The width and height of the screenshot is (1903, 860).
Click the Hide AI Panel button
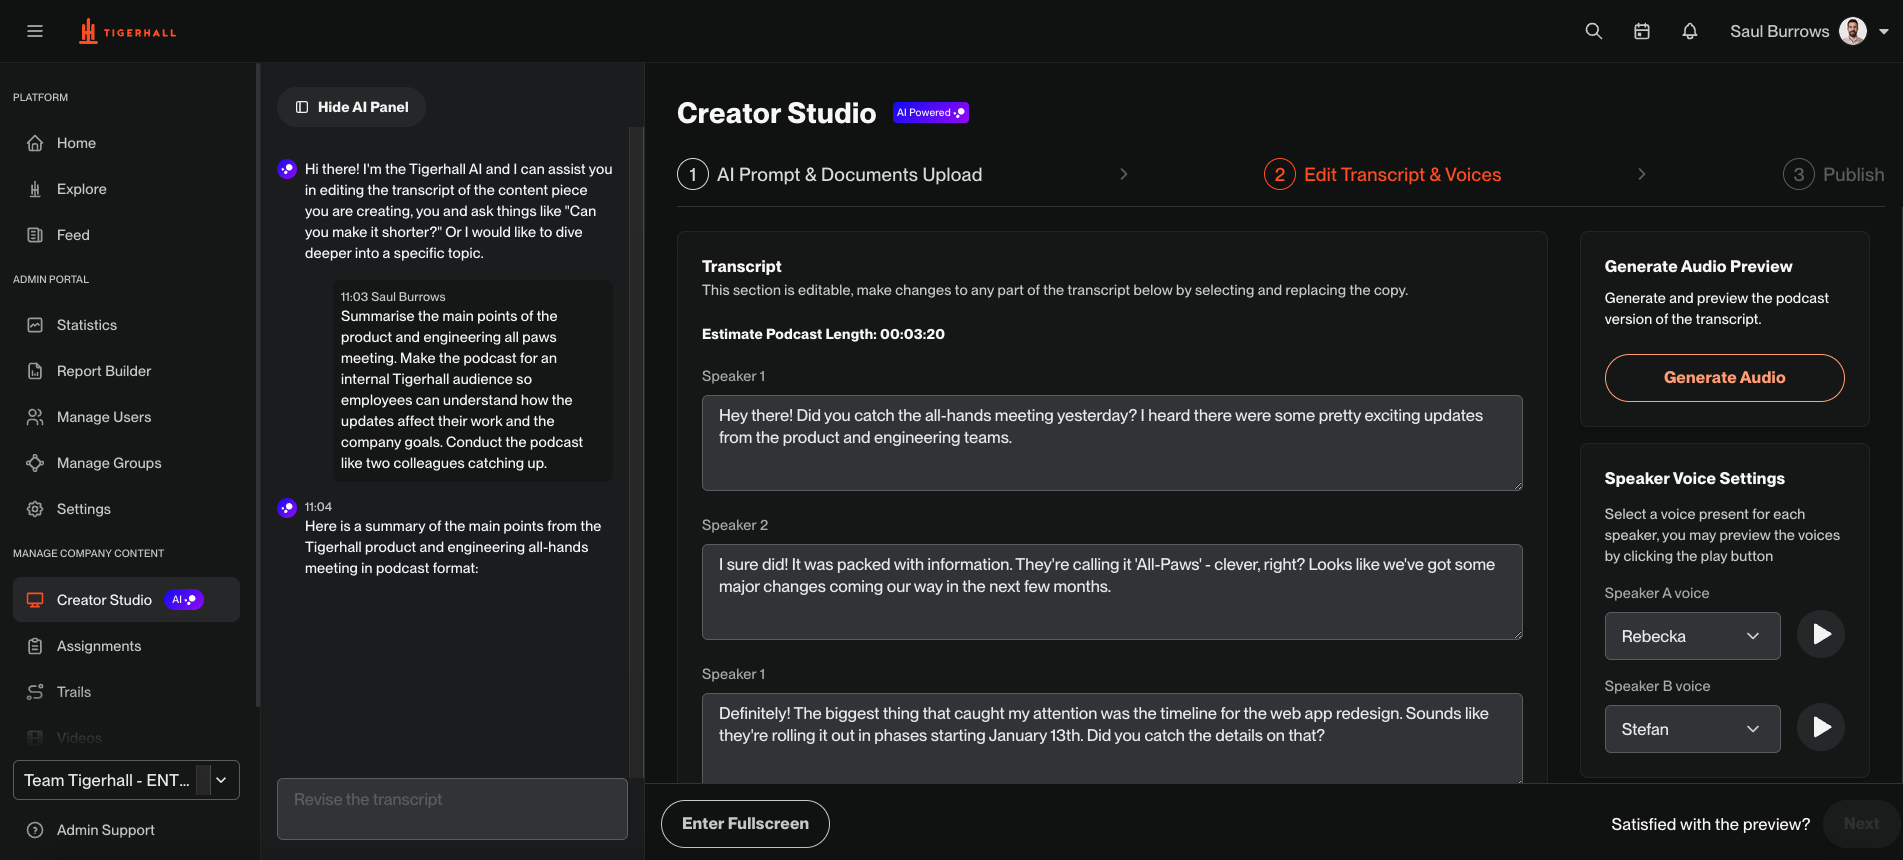pyautogui.click(x=351, y=107)
